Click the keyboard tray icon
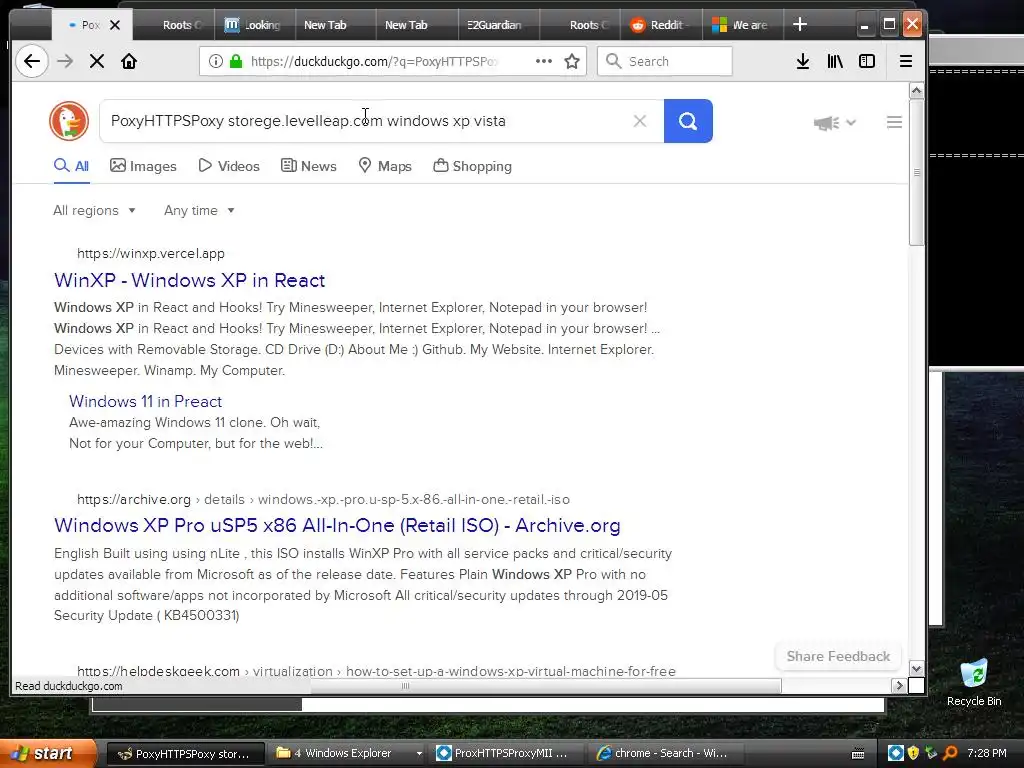Viewport: 1024px width, 768px height. point(858,754)
